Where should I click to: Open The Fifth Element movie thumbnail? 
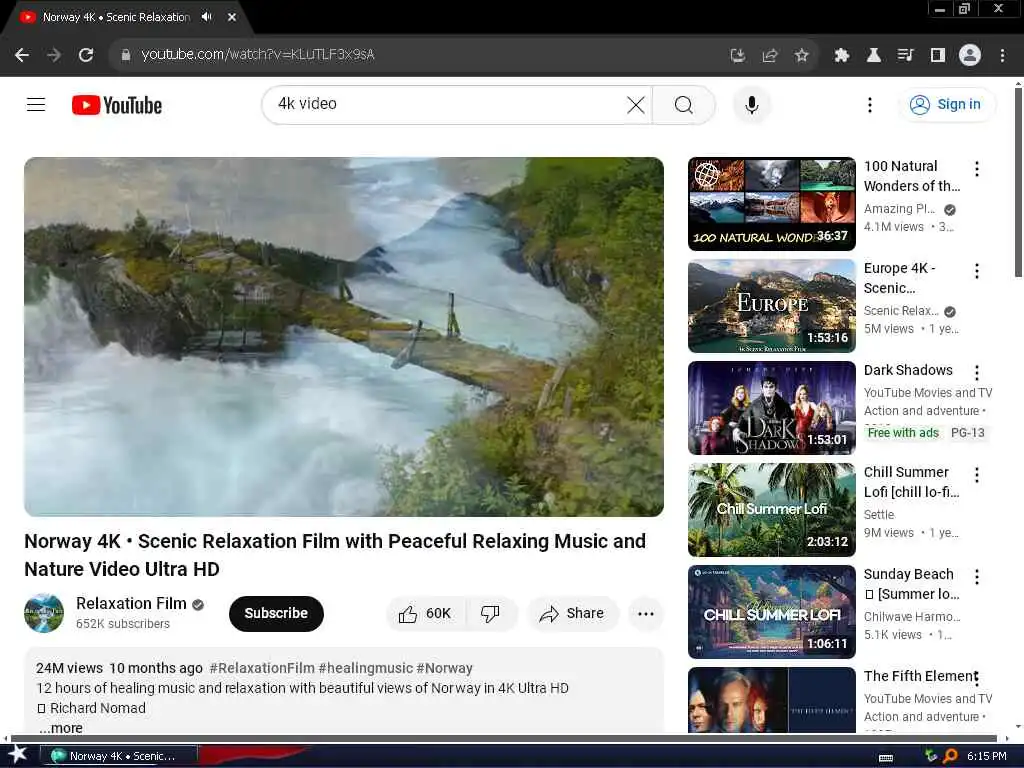pos(771,699)
